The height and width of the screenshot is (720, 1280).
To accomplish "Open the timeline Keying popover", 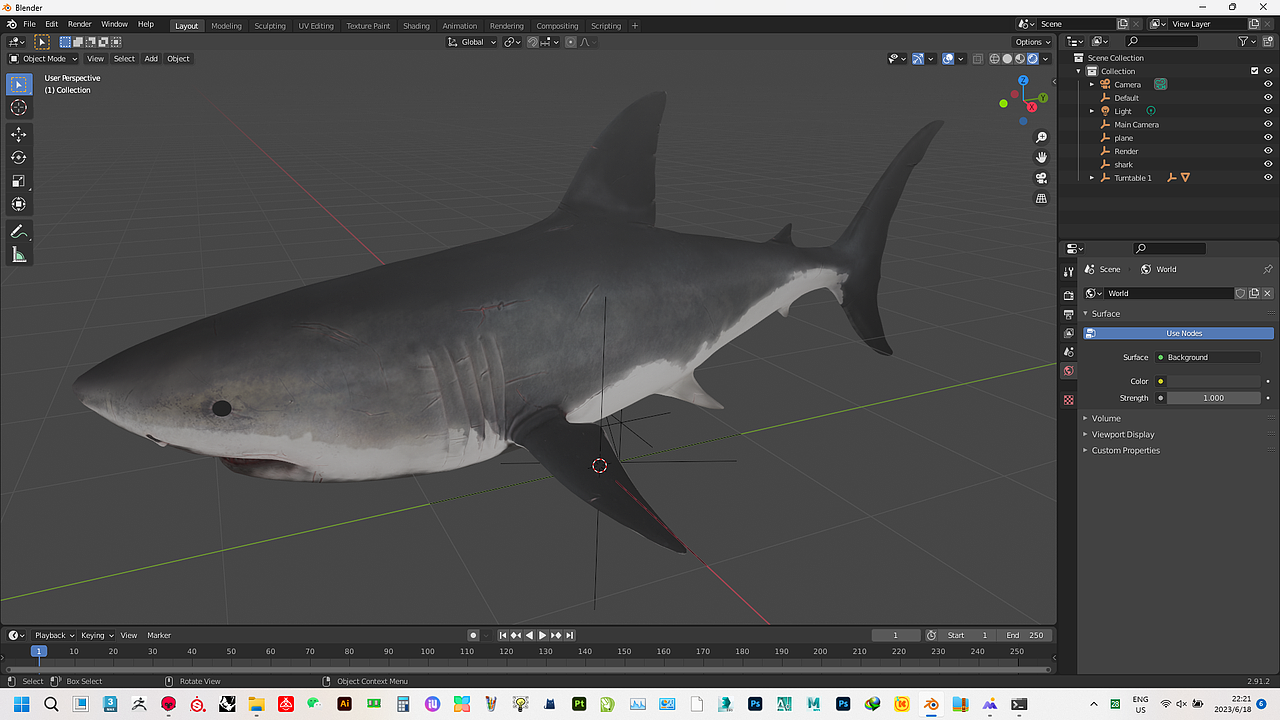I will coord(97,635).
